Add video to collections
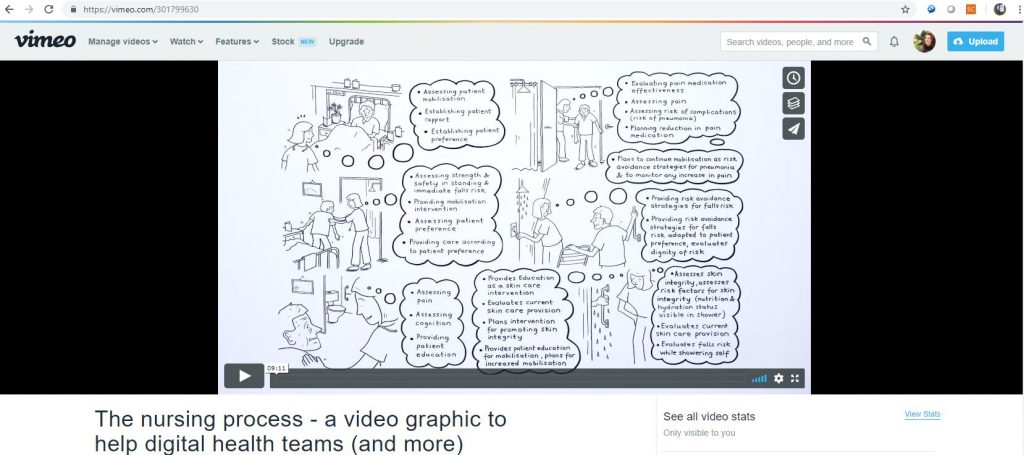The height and width of the screenshot is (455, 1024). click(x=793, y=102)
